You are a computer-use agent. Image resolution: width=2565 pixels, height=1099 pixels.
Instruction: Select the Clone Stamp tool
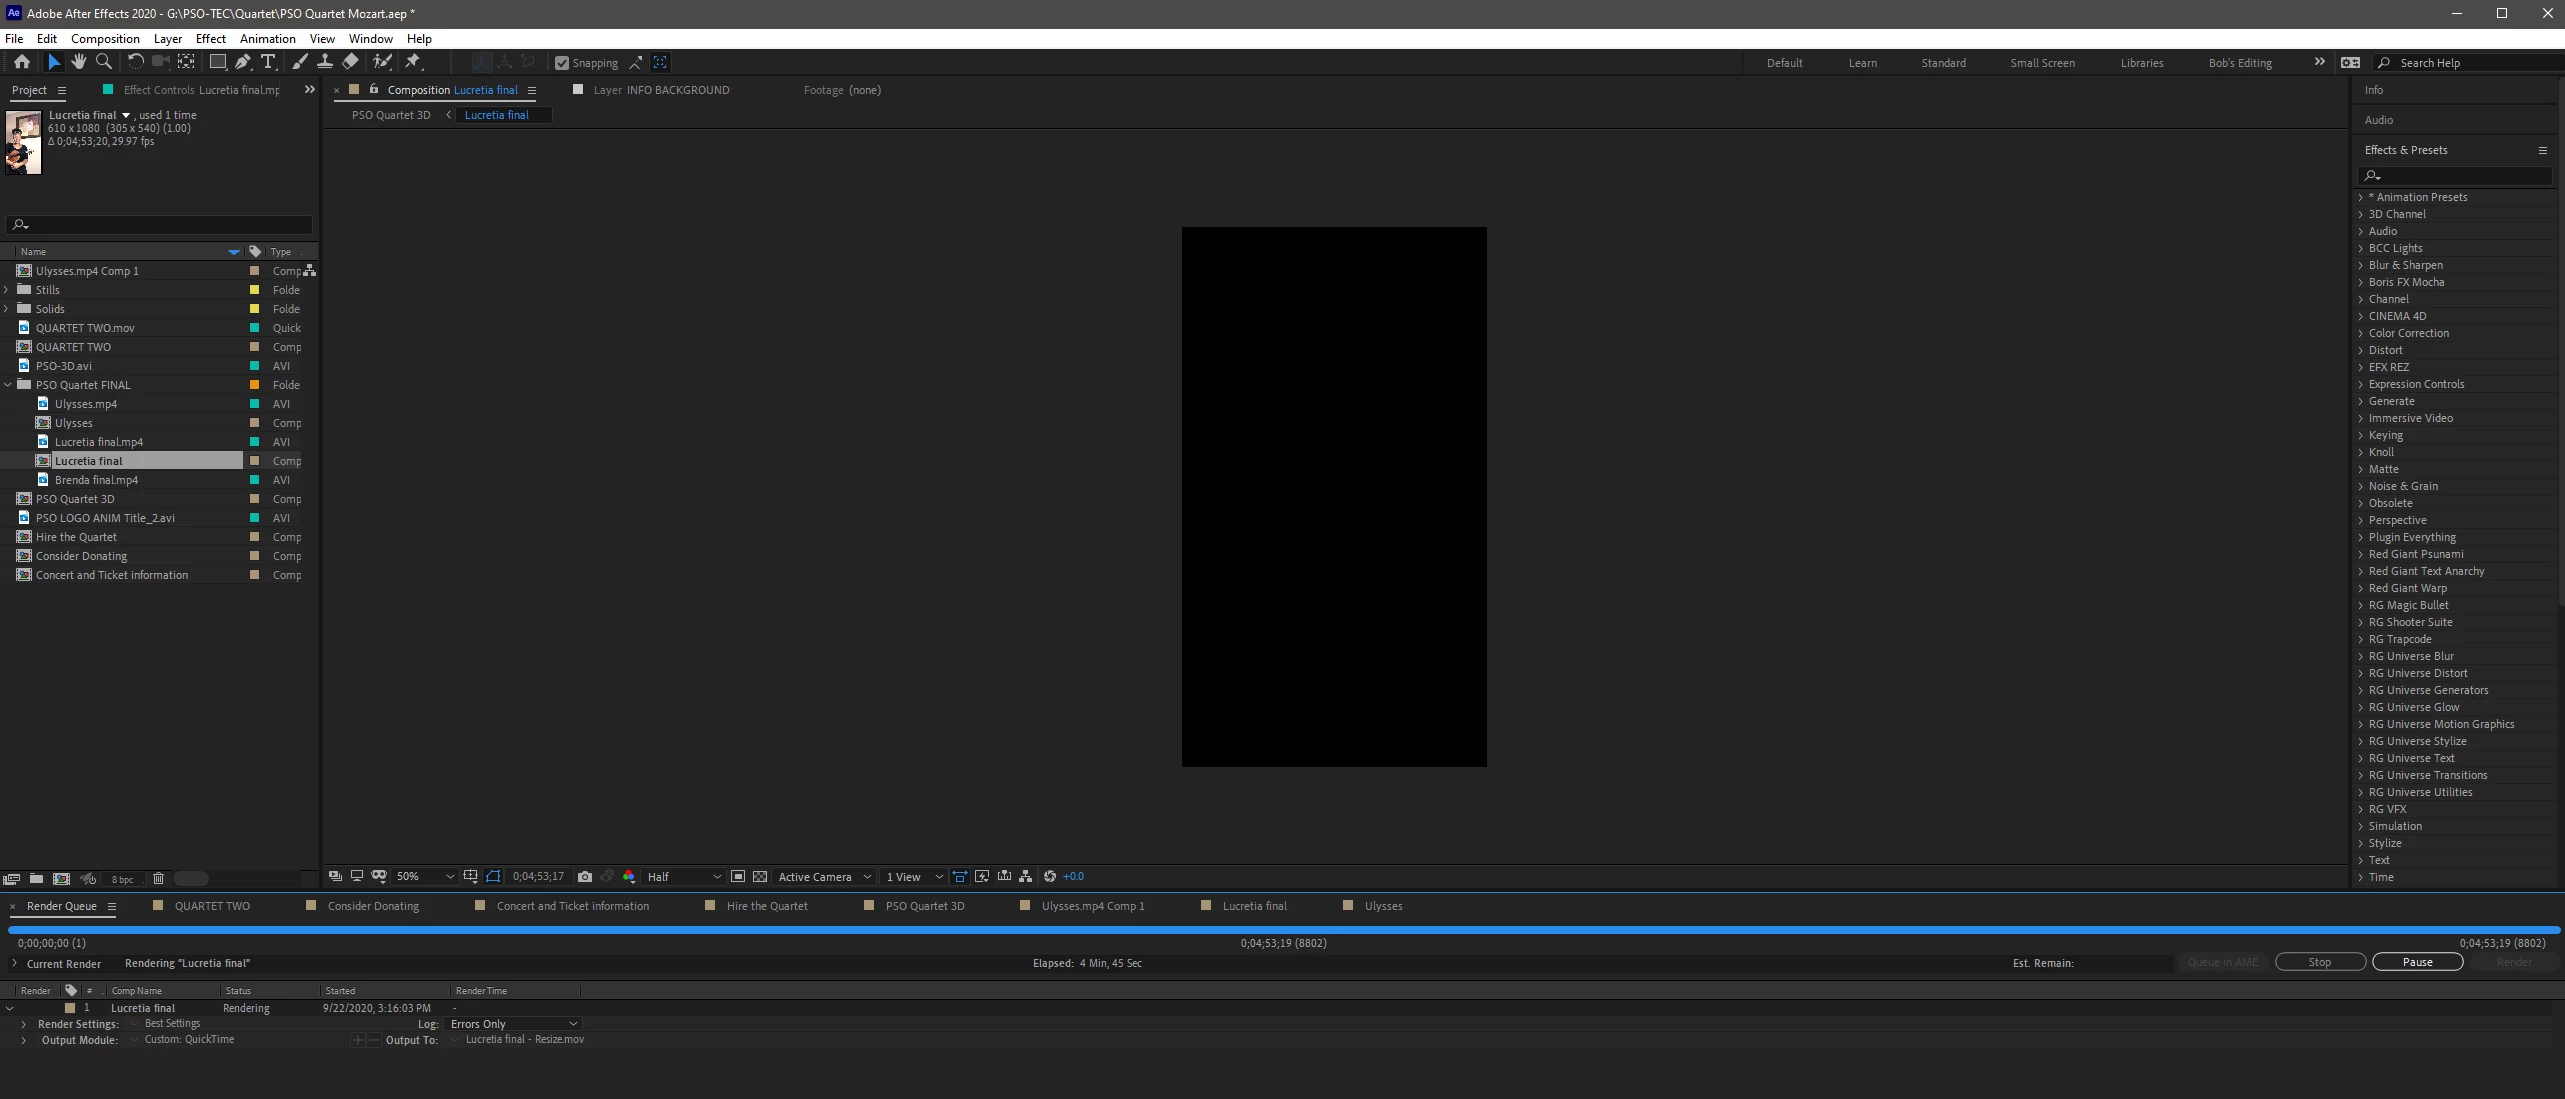[x=325, y=62]
